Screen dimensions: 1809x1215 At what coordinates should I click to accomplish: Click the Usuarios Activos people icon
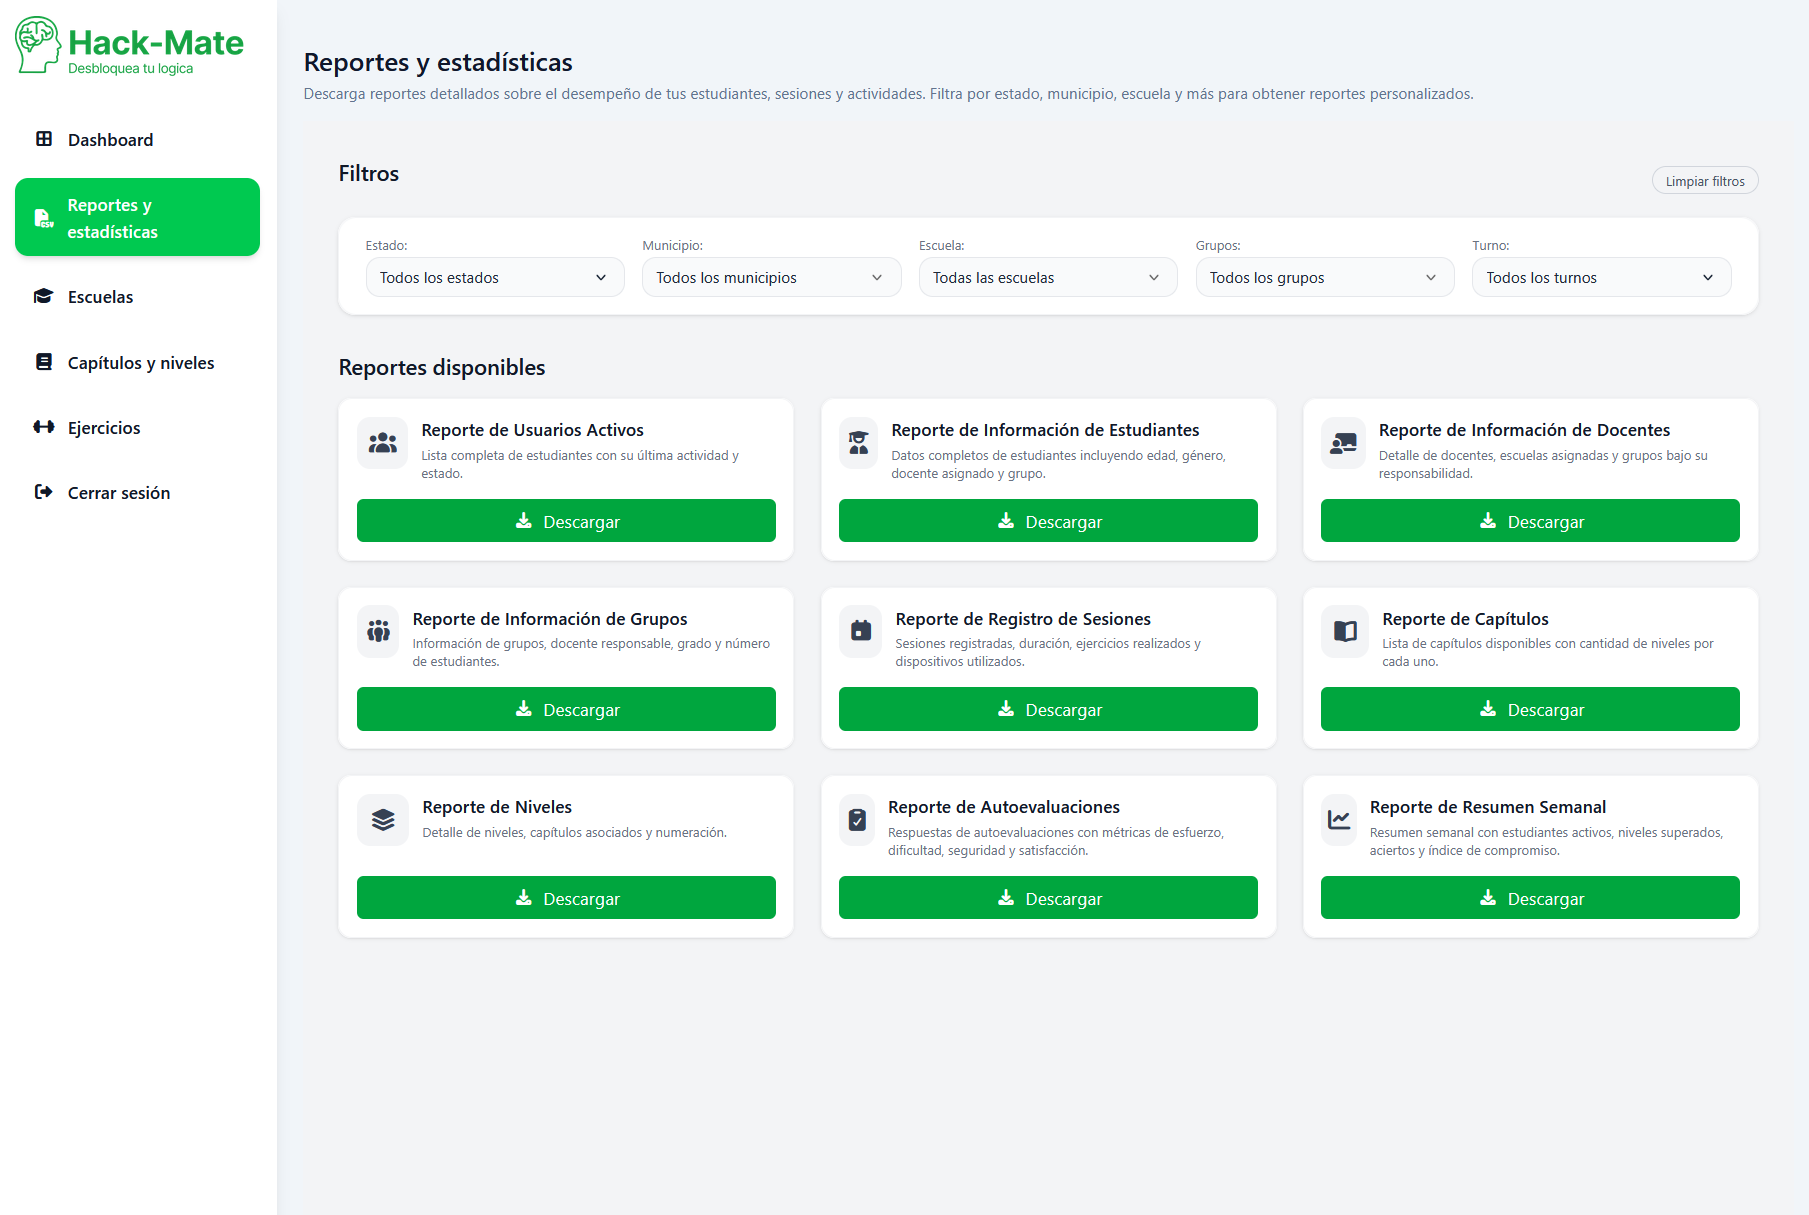382,443
